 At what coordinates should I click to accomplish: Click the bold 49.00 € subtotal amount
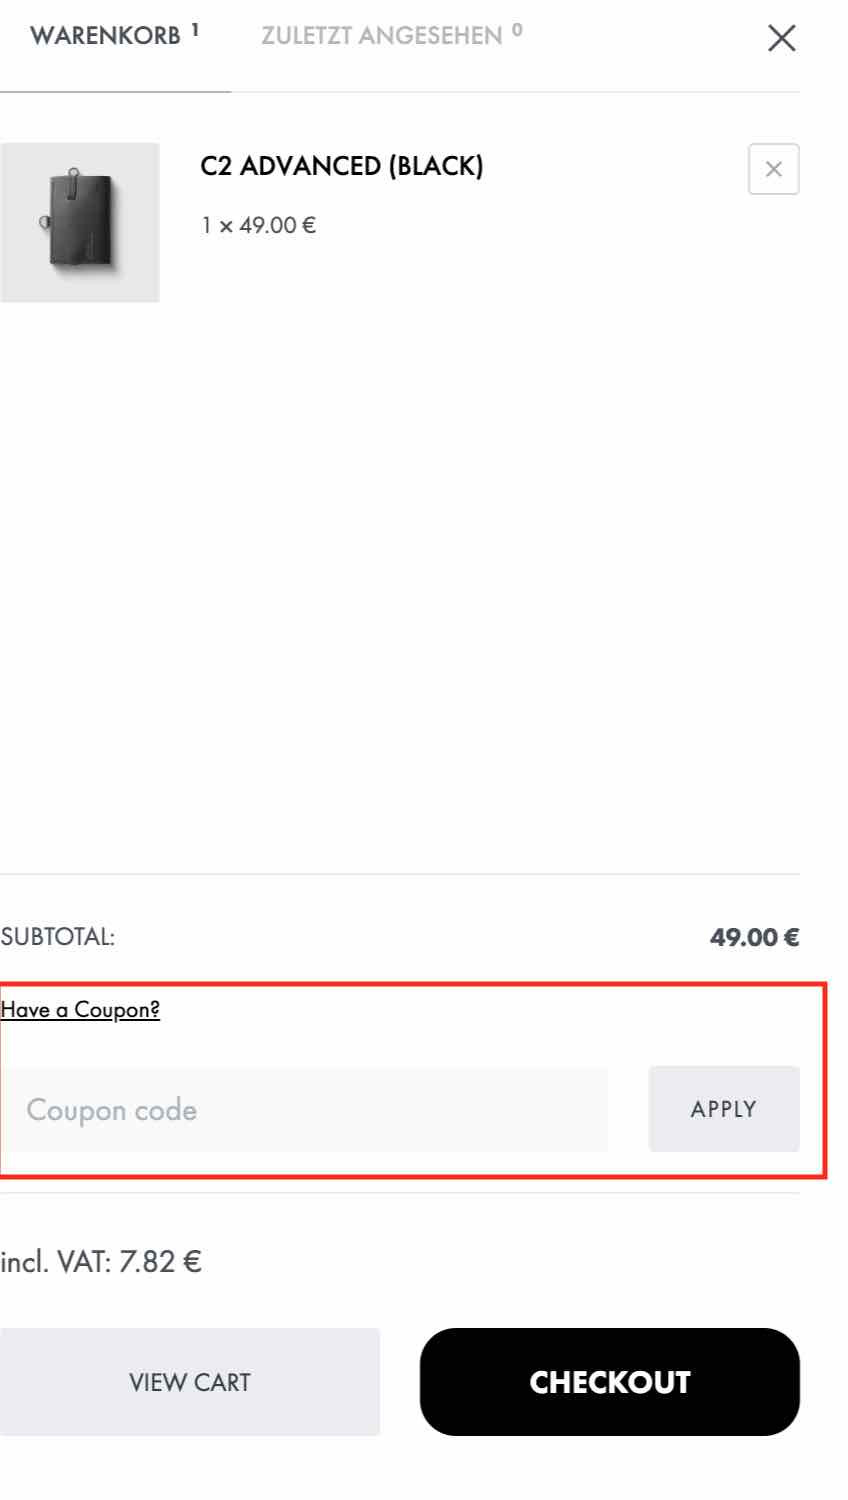pyautogui.click(x=754, y=938)
